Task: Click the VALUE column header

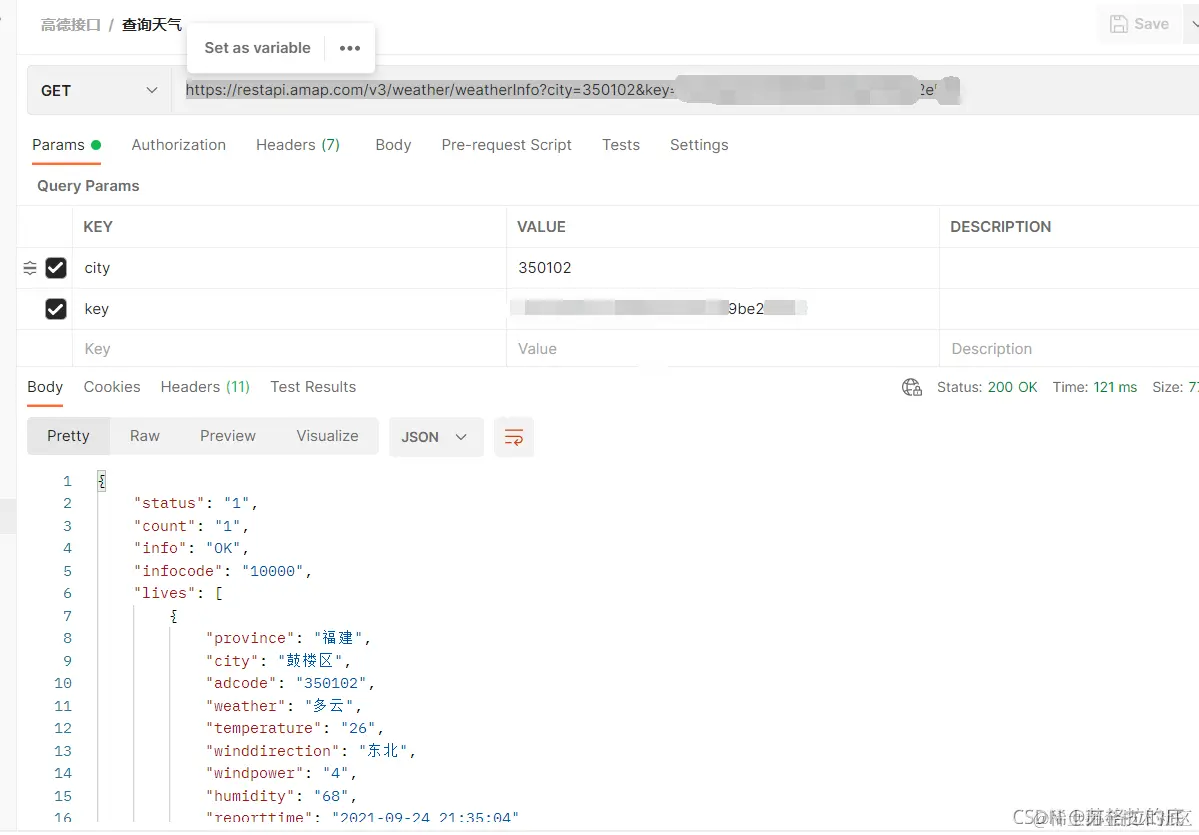Action: click(541, 227)
